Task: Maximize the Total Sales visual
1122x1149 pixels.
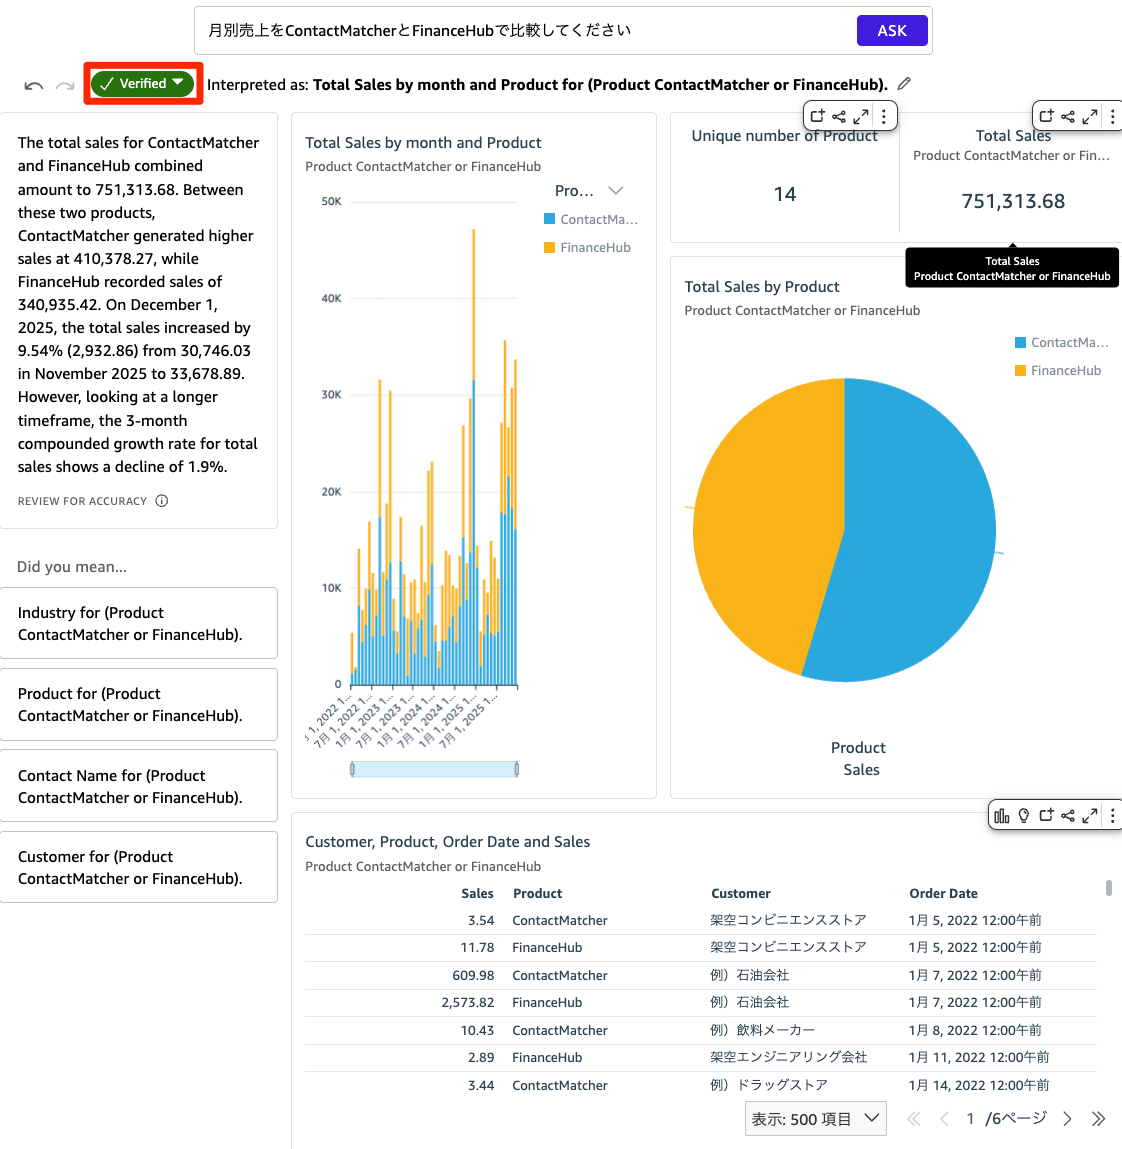Action: point(1089,116)
